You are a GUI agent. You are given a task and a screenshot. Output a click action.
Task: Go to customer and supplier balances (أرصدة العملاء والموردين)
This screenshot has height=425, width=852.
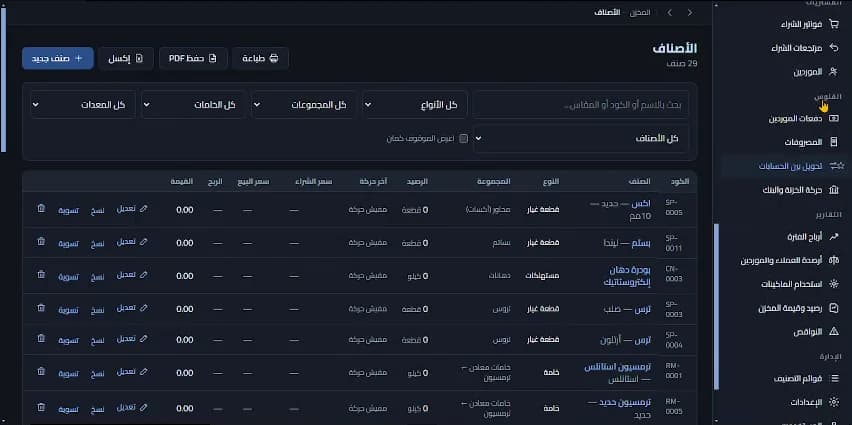click(x=781, y=260)
